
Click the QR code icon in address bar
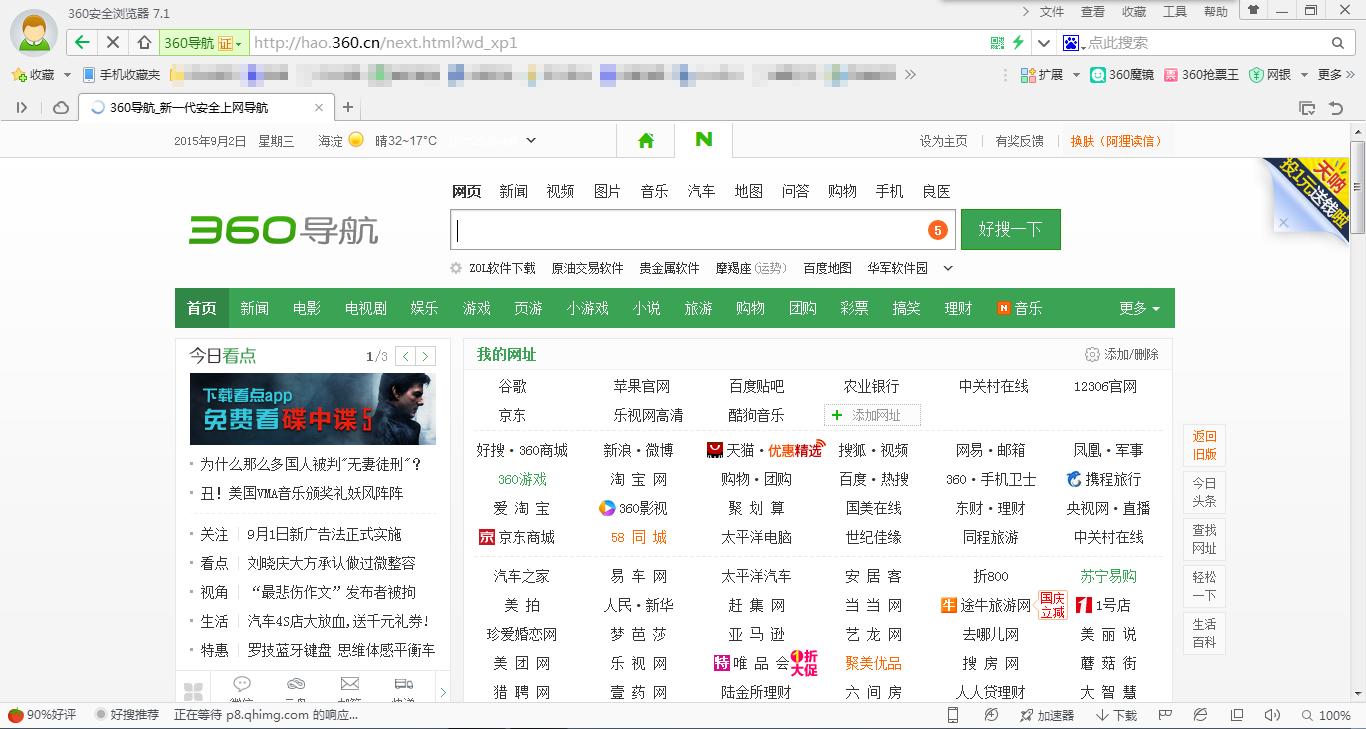tap(997, 43)
